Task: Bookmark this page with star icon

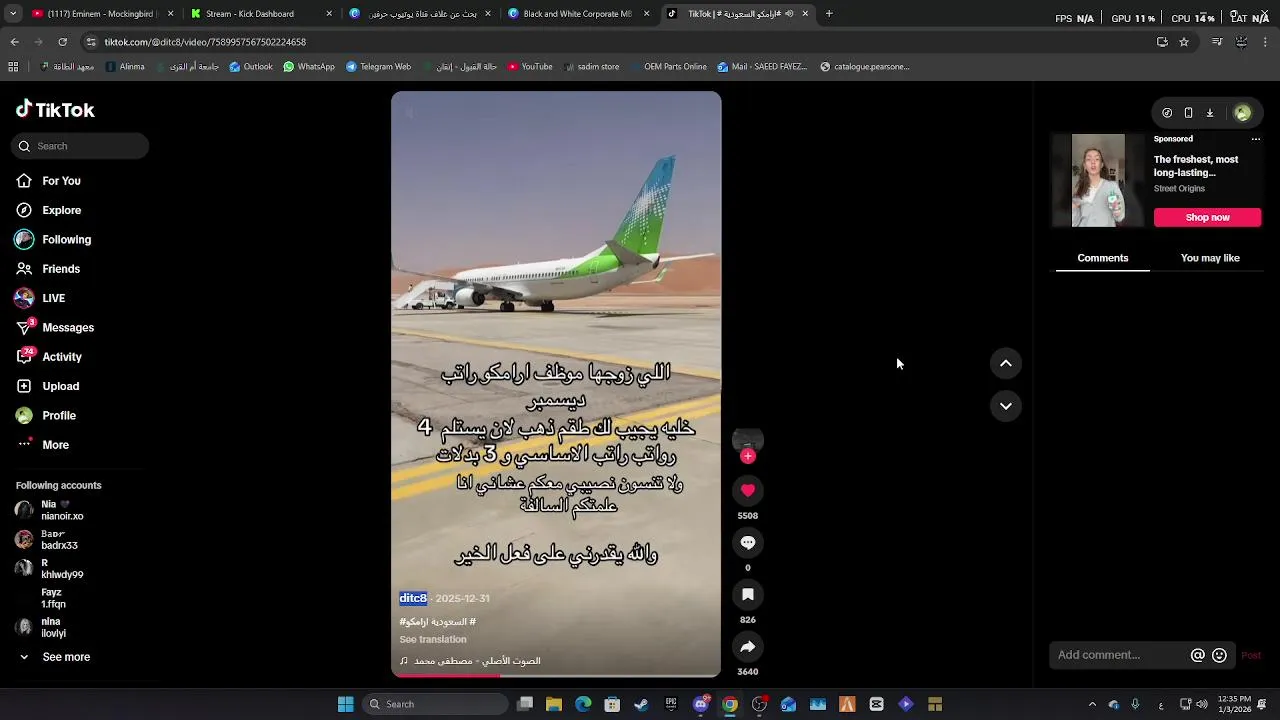Action: 1184,42
